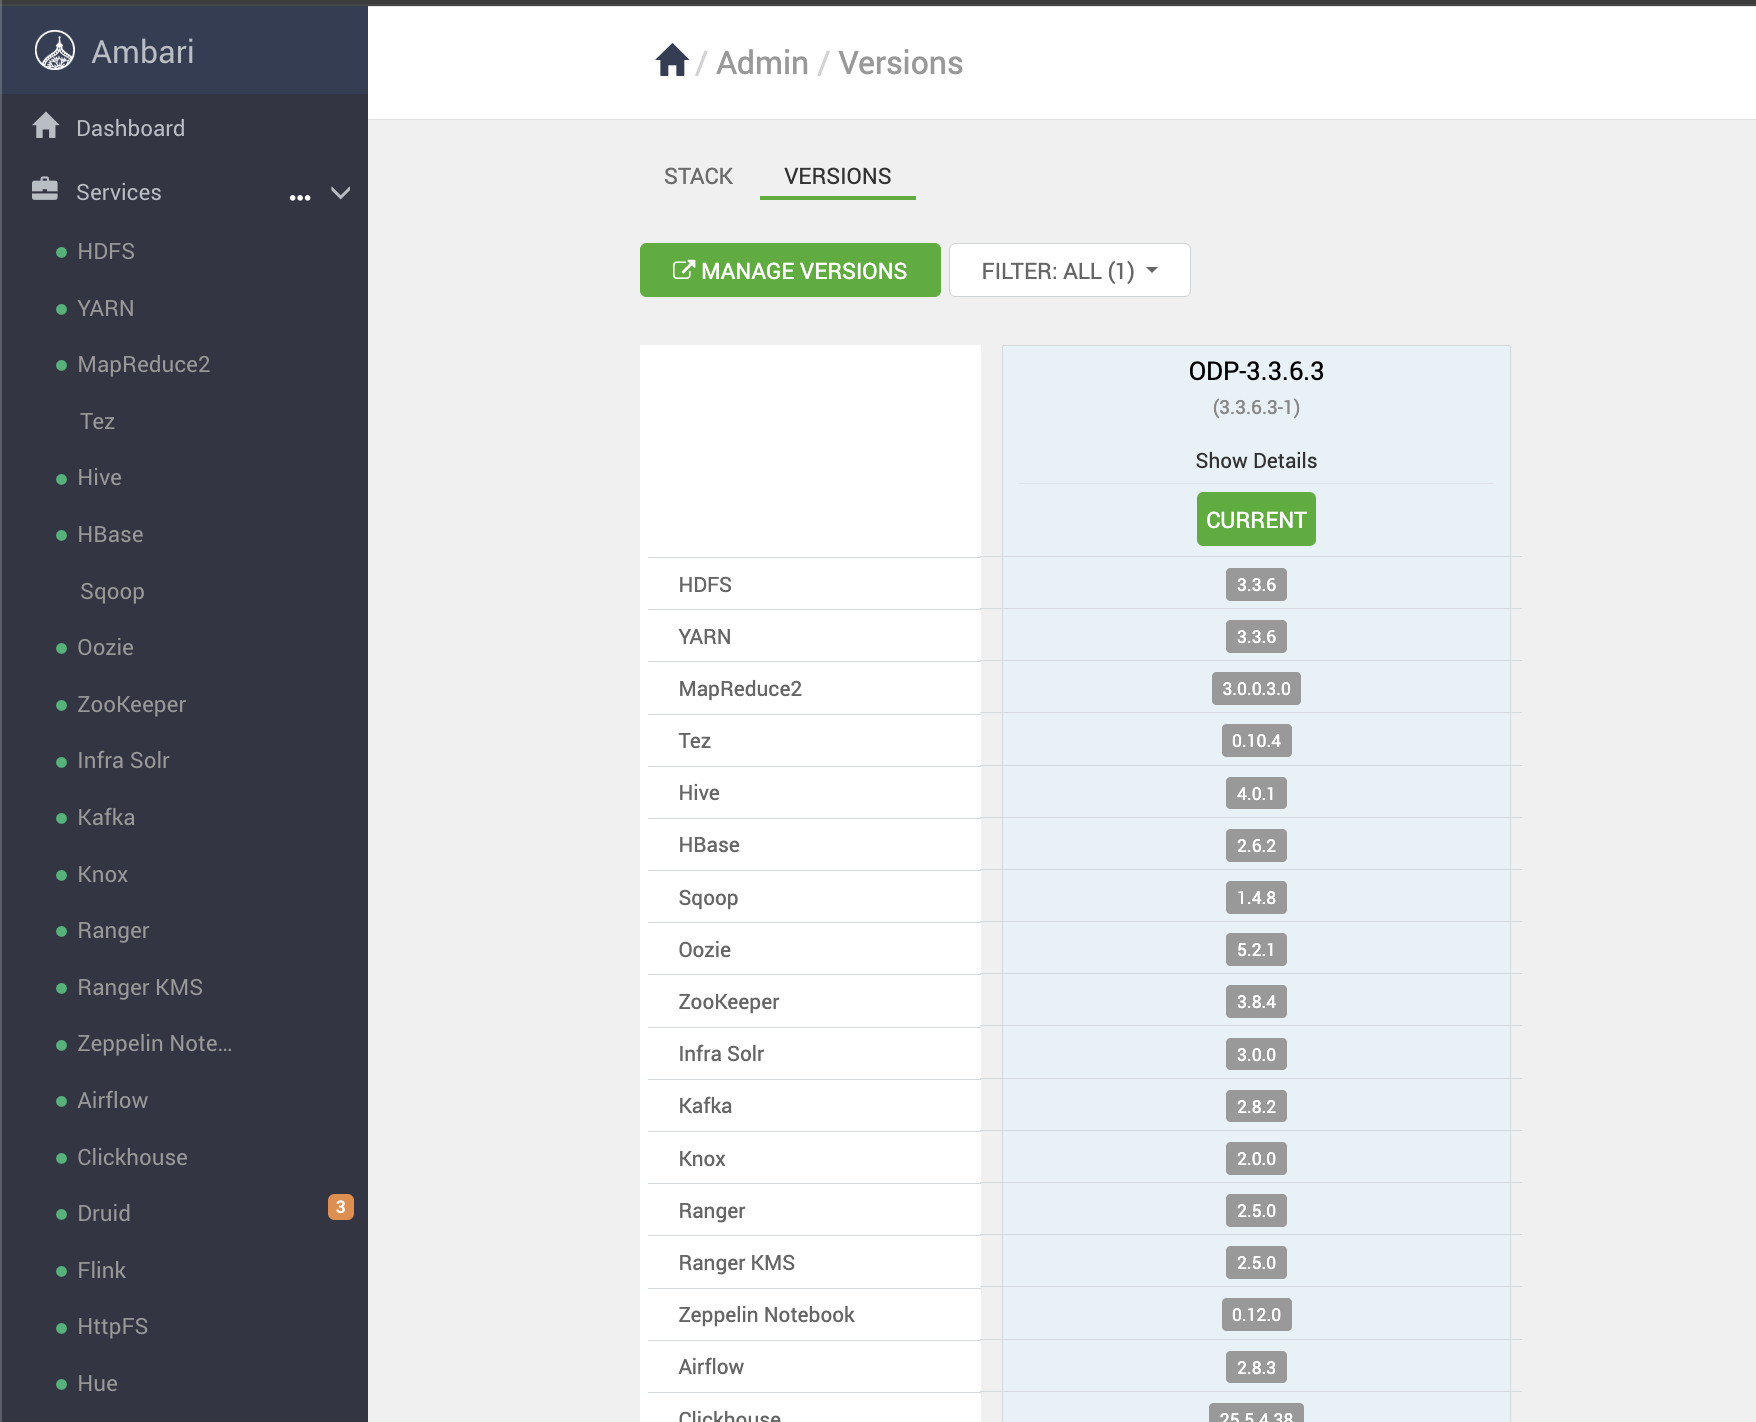
Task: Go to Oozie service in sidebar
Action: pyautogui.click(x=105, y=647)
